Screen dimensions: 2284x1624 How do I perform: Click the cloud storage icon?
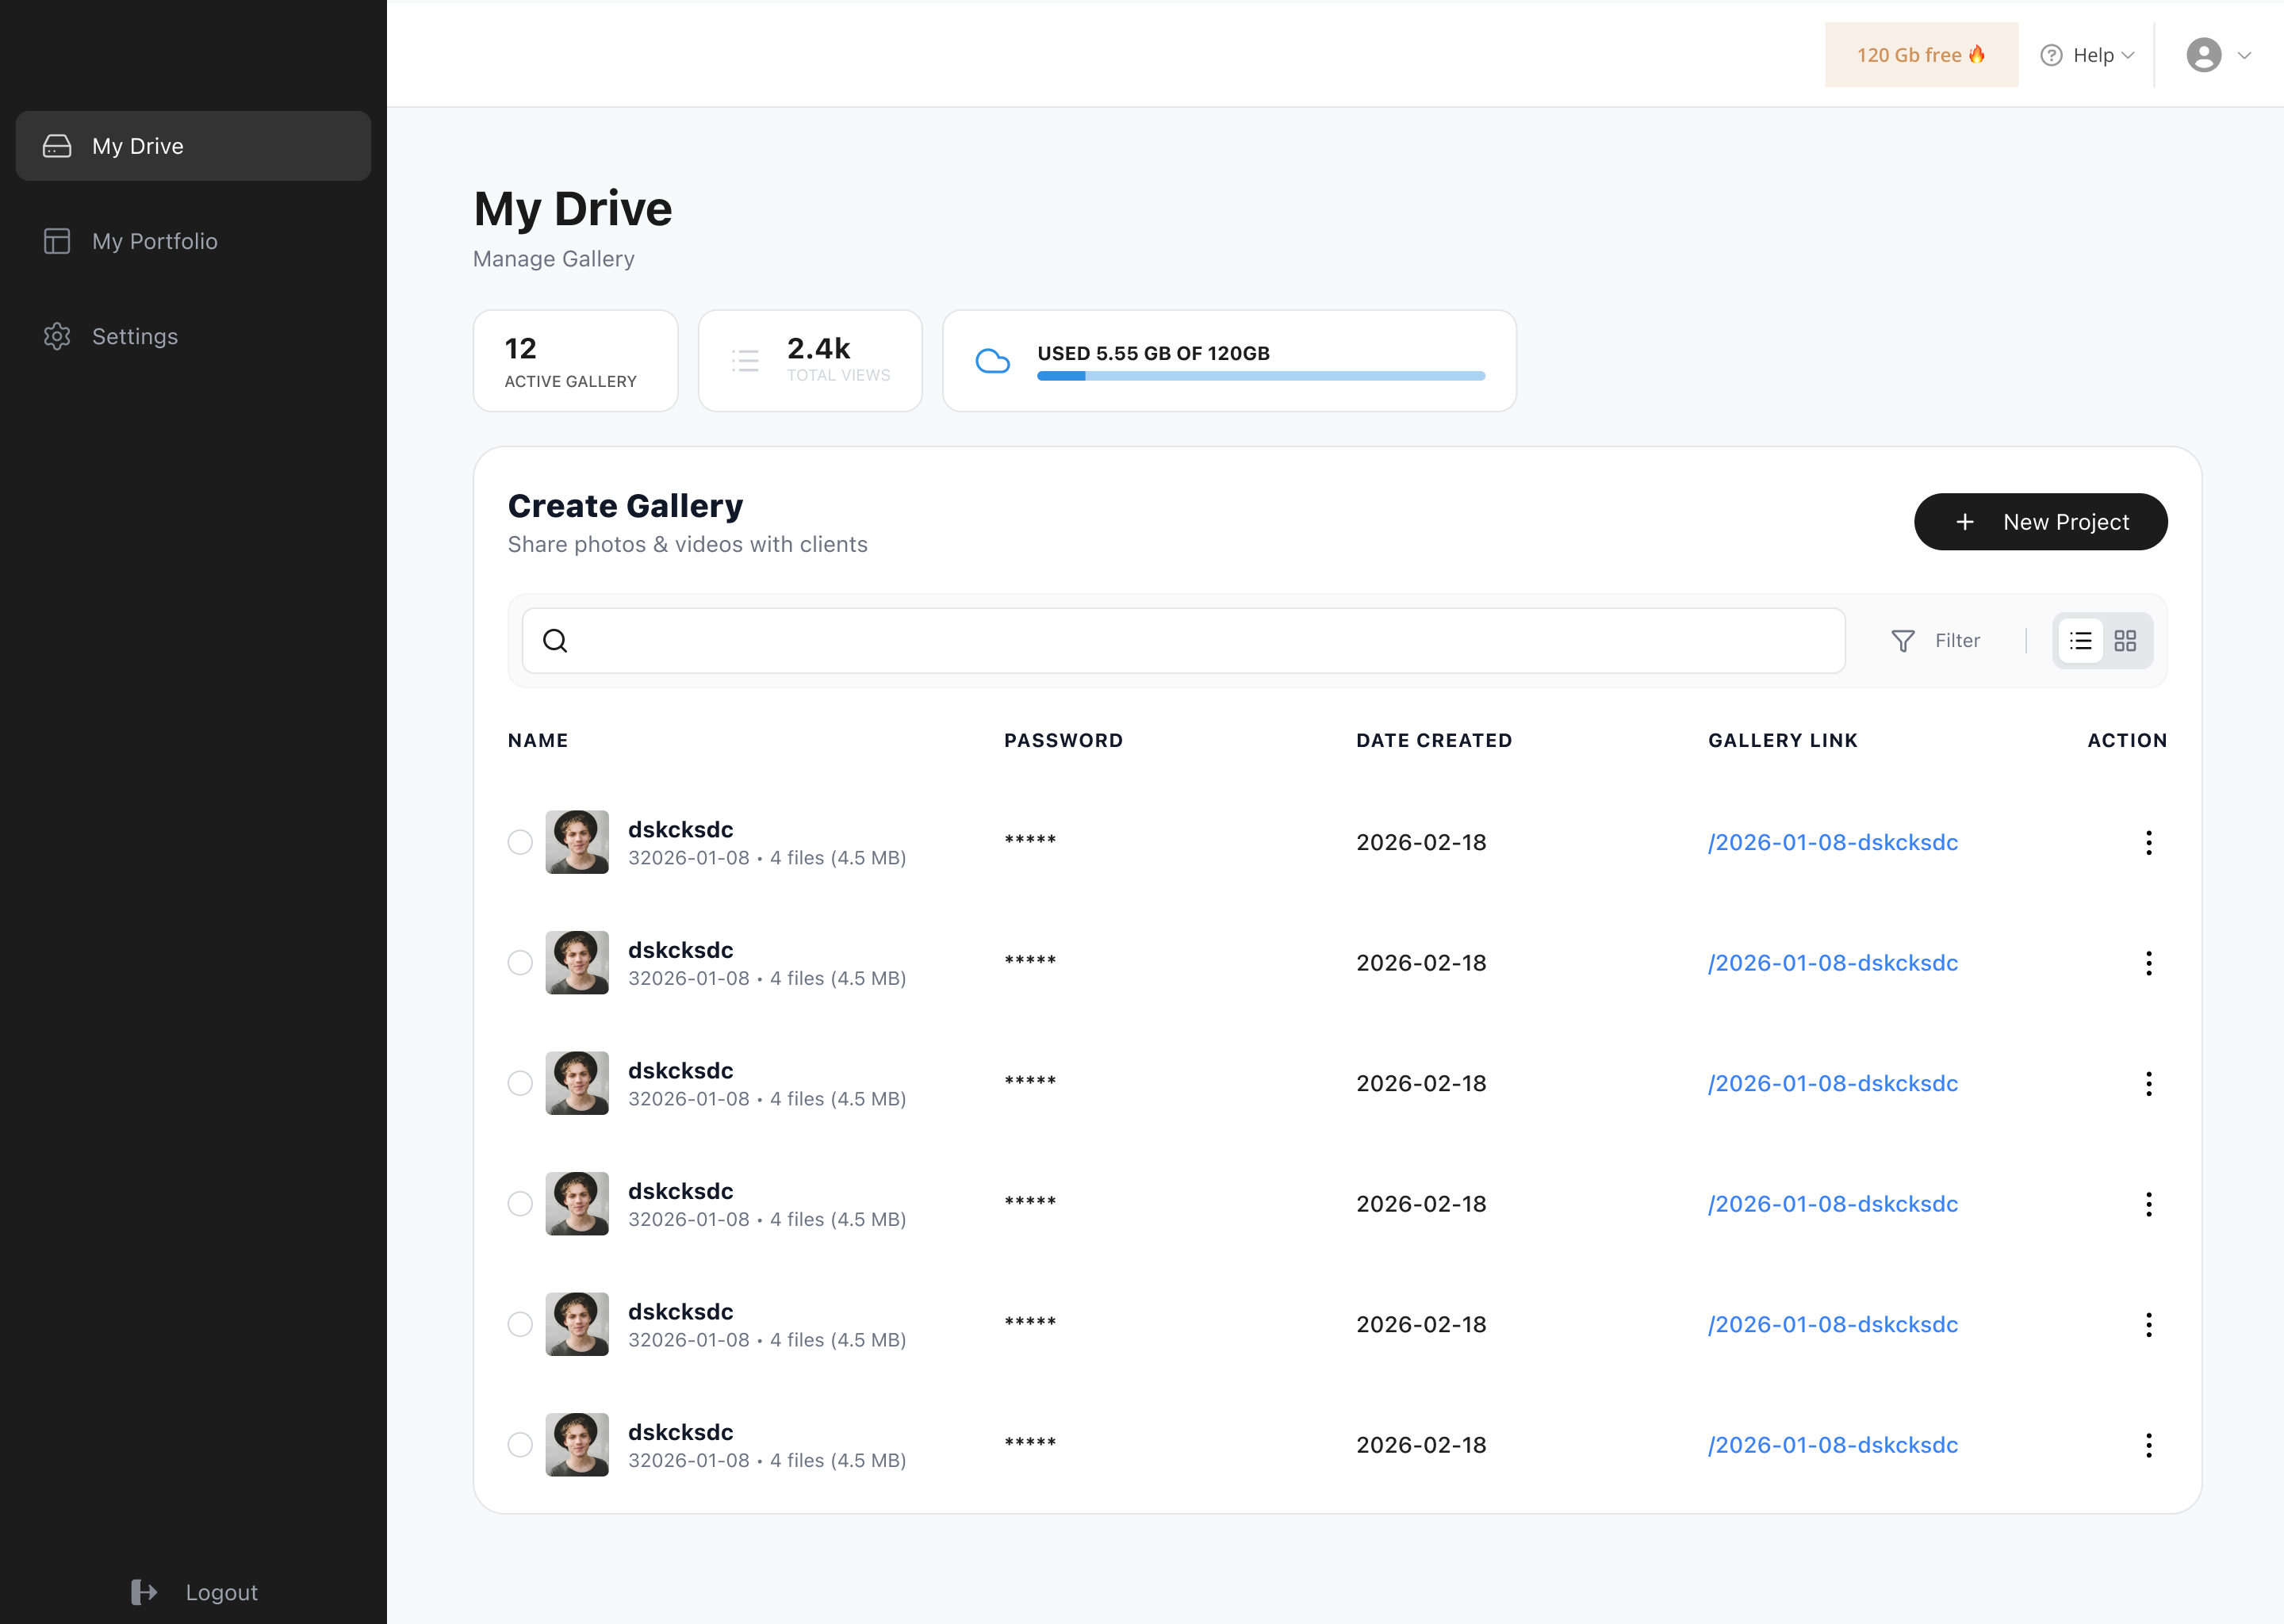coord(992,361)
